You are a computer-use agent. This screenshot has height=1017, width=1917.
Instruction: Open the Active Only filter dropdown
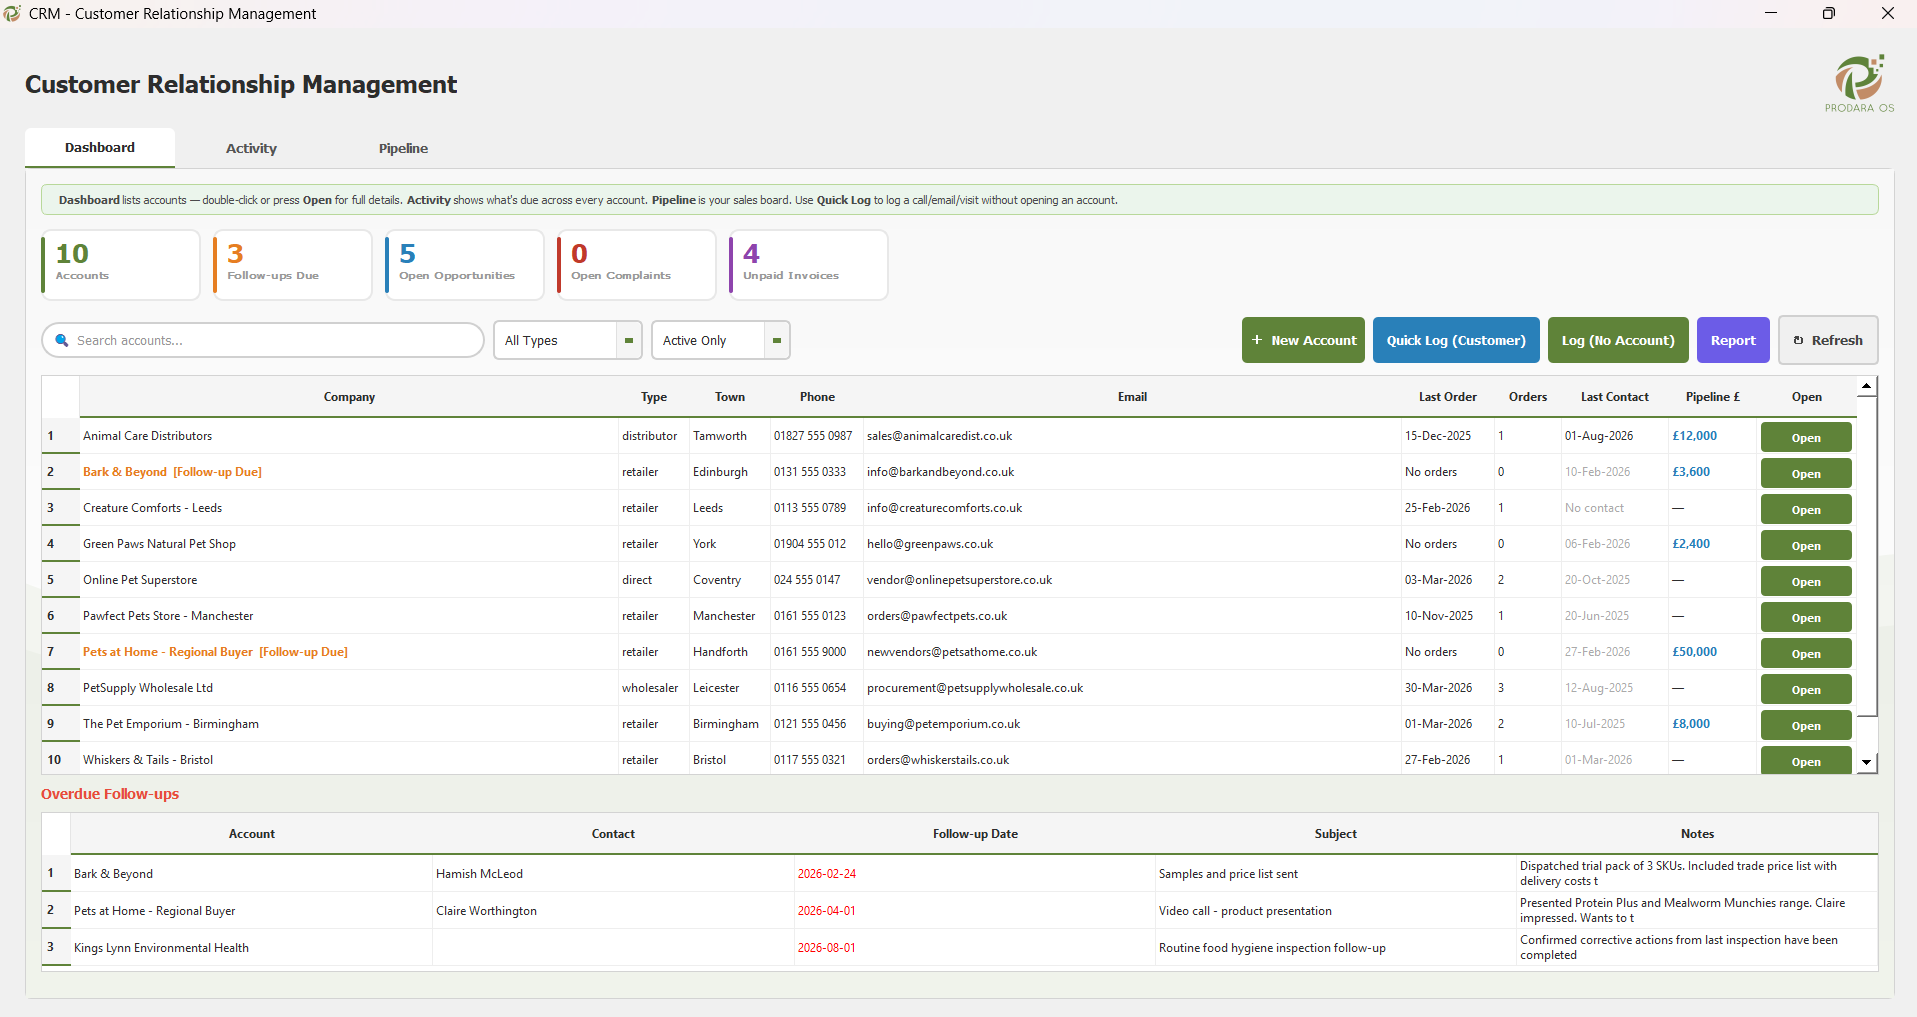pyautogui.click(x=720, y=340)
